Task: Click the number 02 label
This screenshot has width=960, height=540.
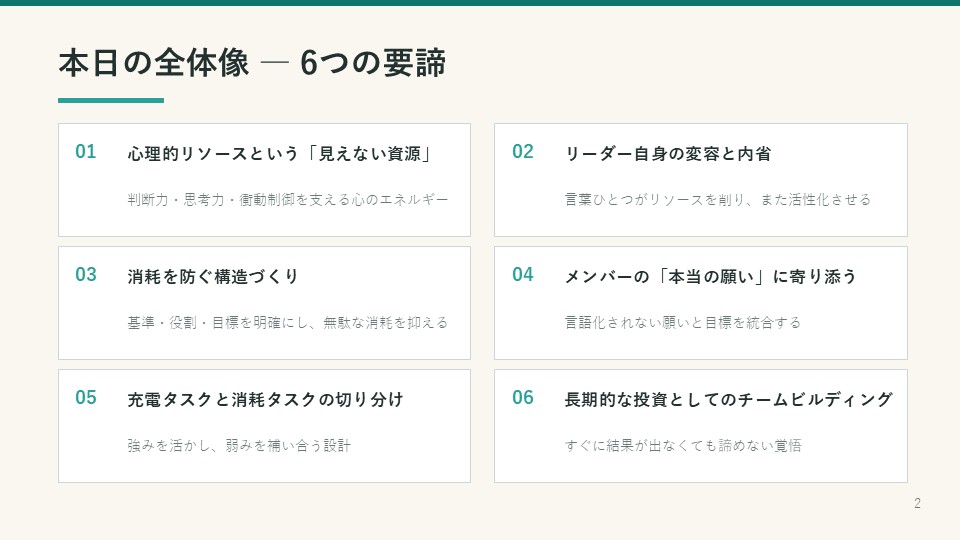Action: point(523,152)
